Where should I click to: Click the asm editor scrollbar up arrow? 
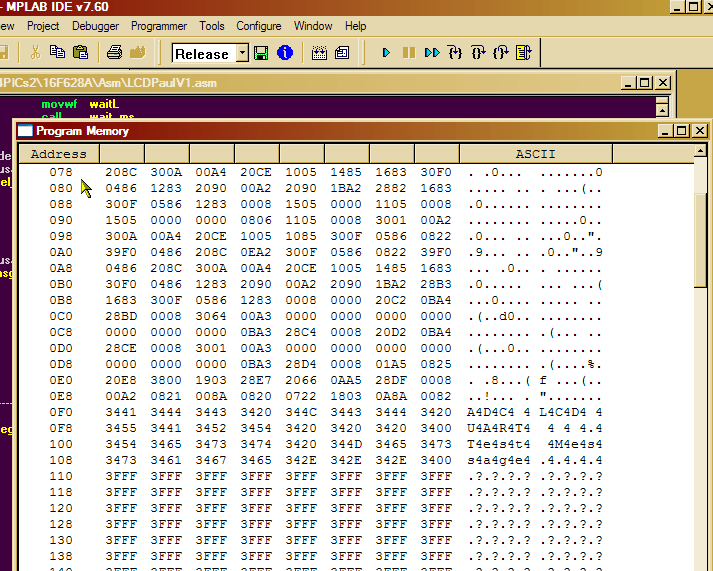[x=663, y=110]
